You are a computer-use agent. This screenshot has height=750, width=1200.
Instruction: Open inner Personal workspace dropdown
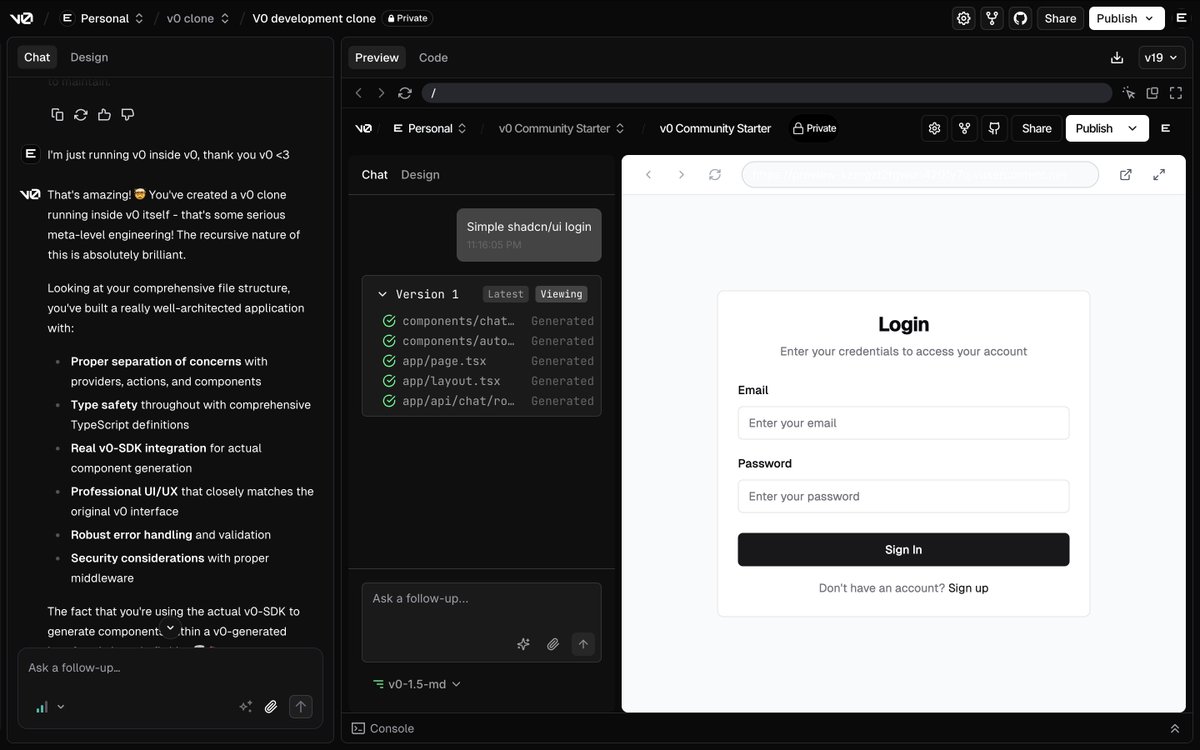point(430,128)
